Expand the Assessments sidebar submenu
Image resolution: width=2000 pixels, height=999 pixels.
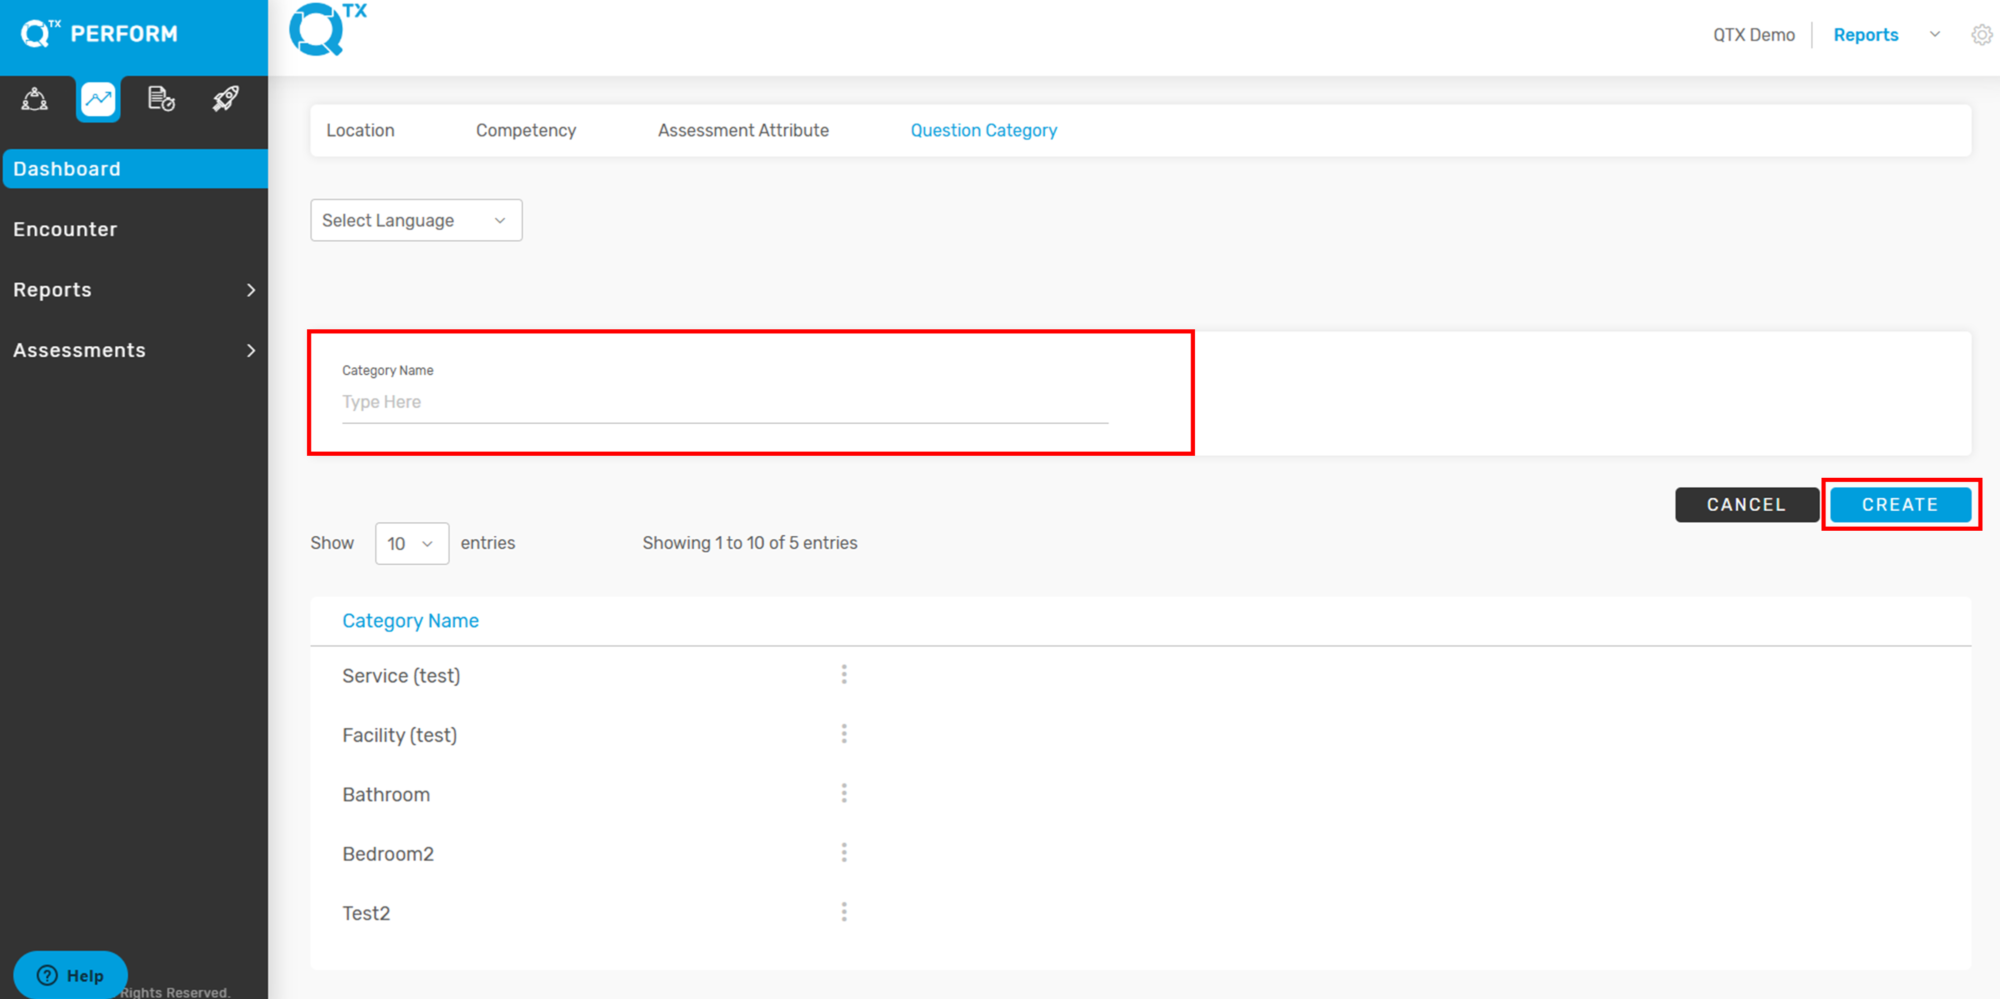click(250, 351)
